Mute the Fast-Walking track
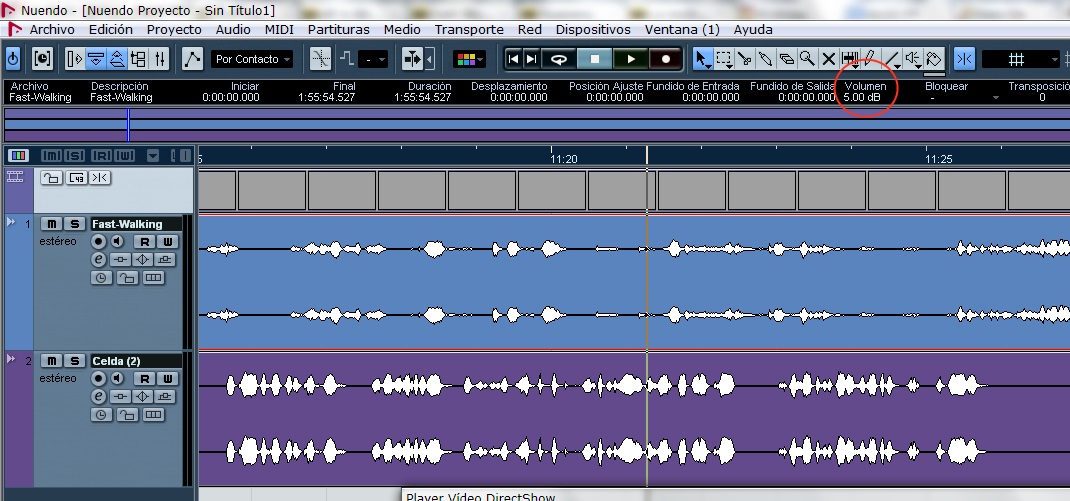Screen dimensions: 1070x501 tap(51, 224)
